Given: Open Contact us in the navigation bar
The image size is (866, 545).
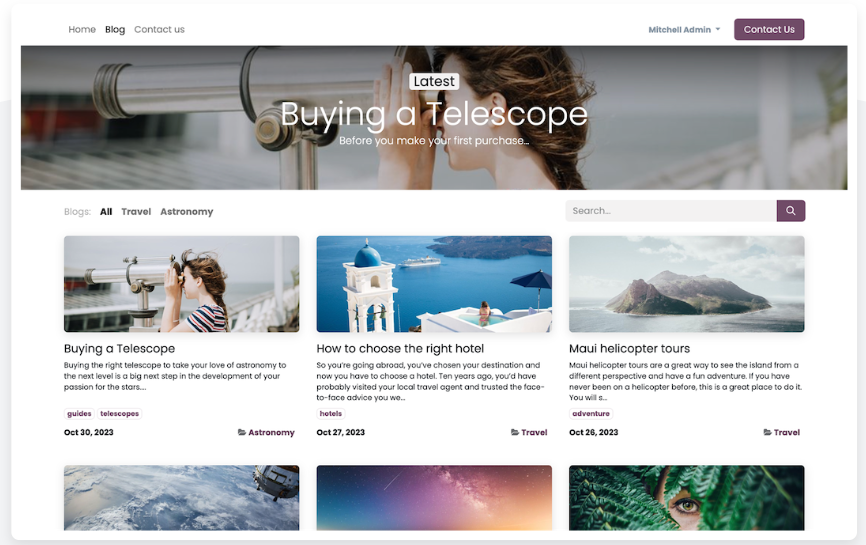Looking at the screenshot, I should (159, 29).
